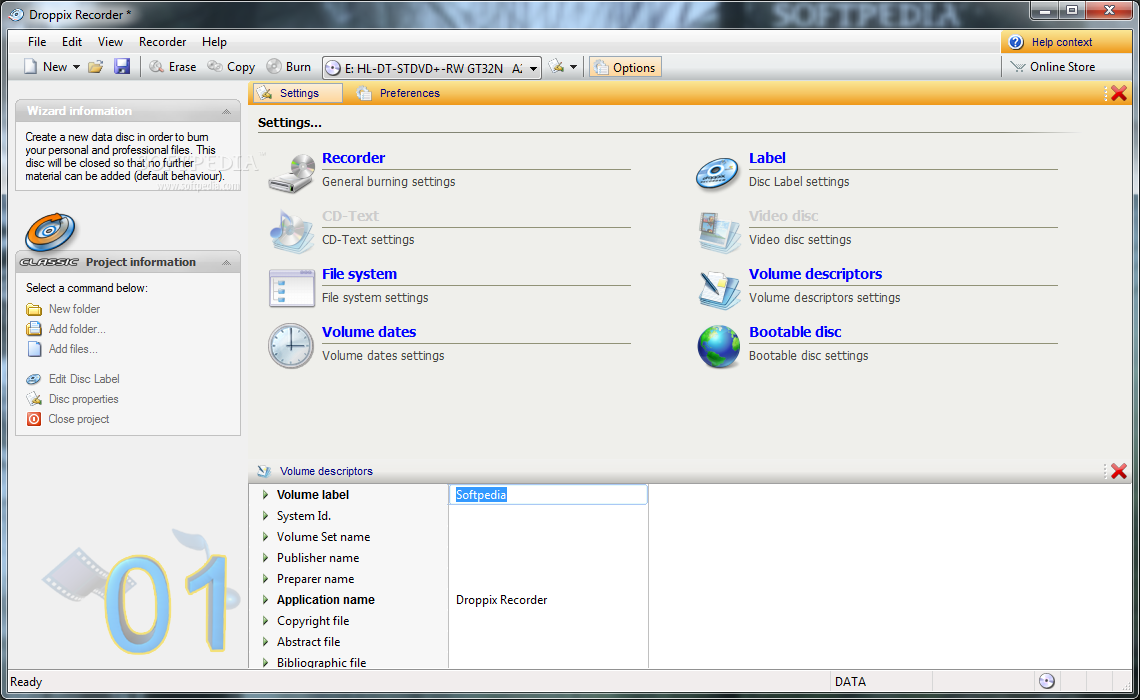Click the Classic project disc logo icon

point(50,233)
